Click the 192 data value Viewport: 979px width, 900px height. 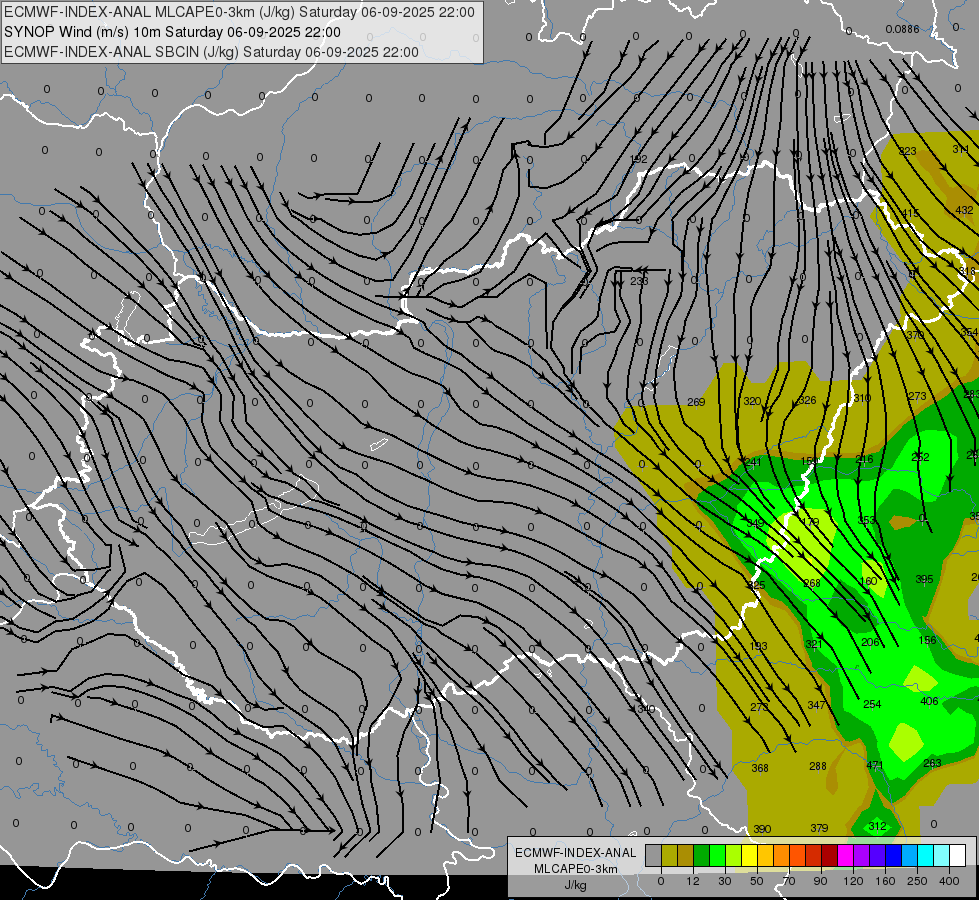(x=639, y=159)
